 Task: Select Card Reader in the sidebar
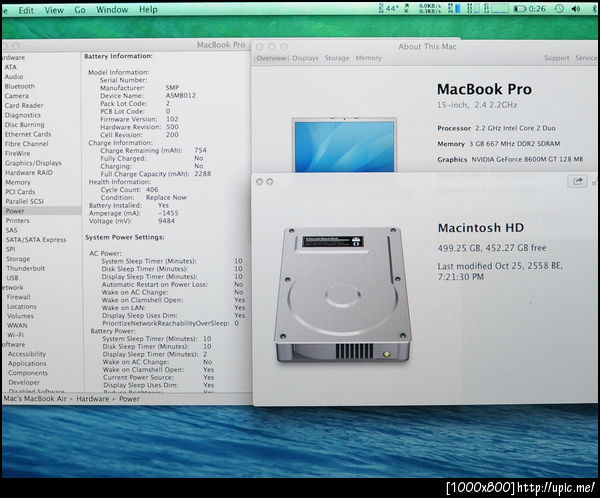(x=24, y=105)
